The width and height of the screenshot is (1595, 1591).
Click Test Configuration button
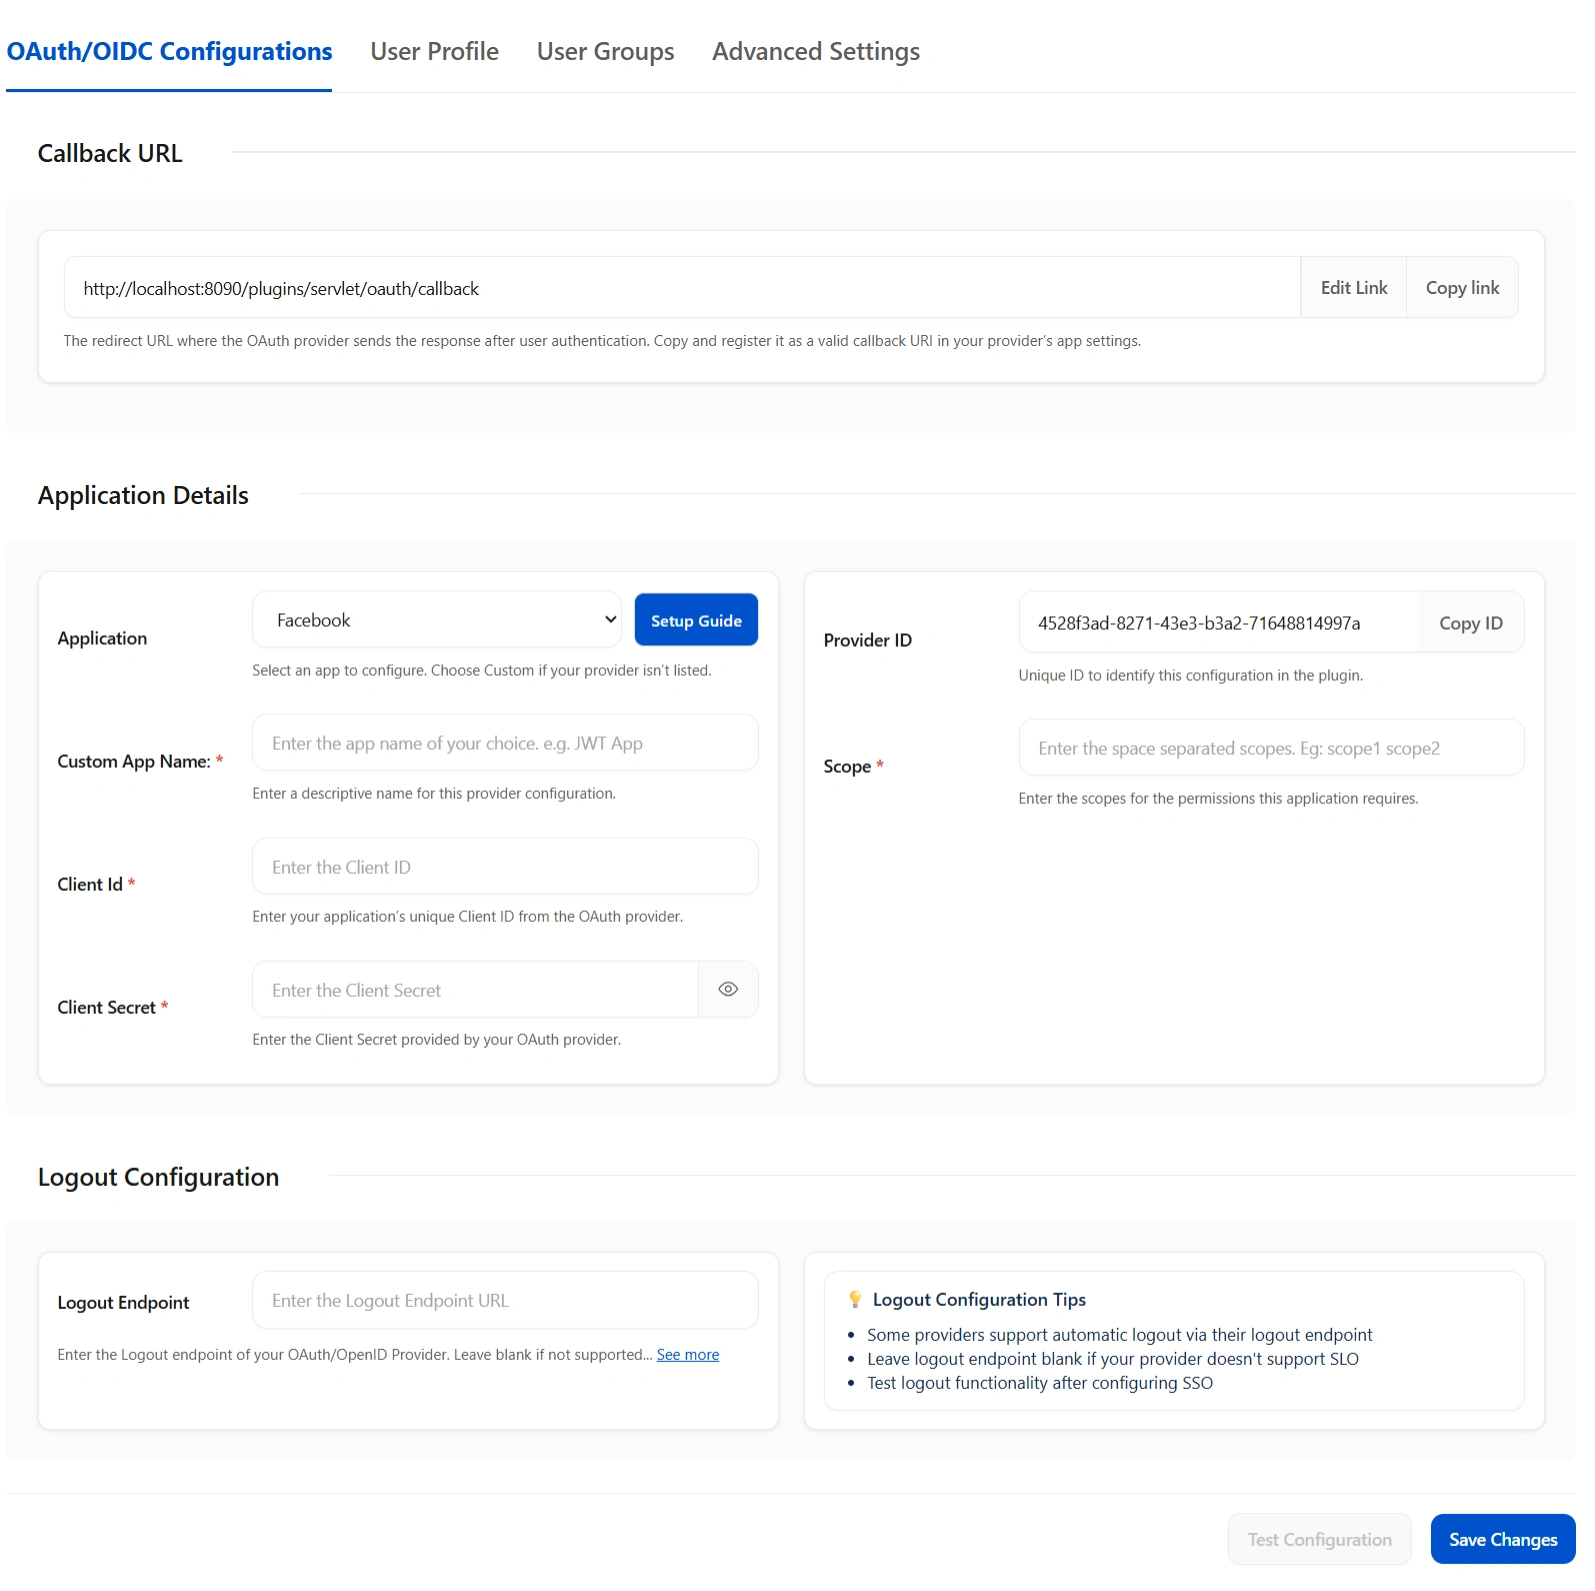click(1319, 1539)
